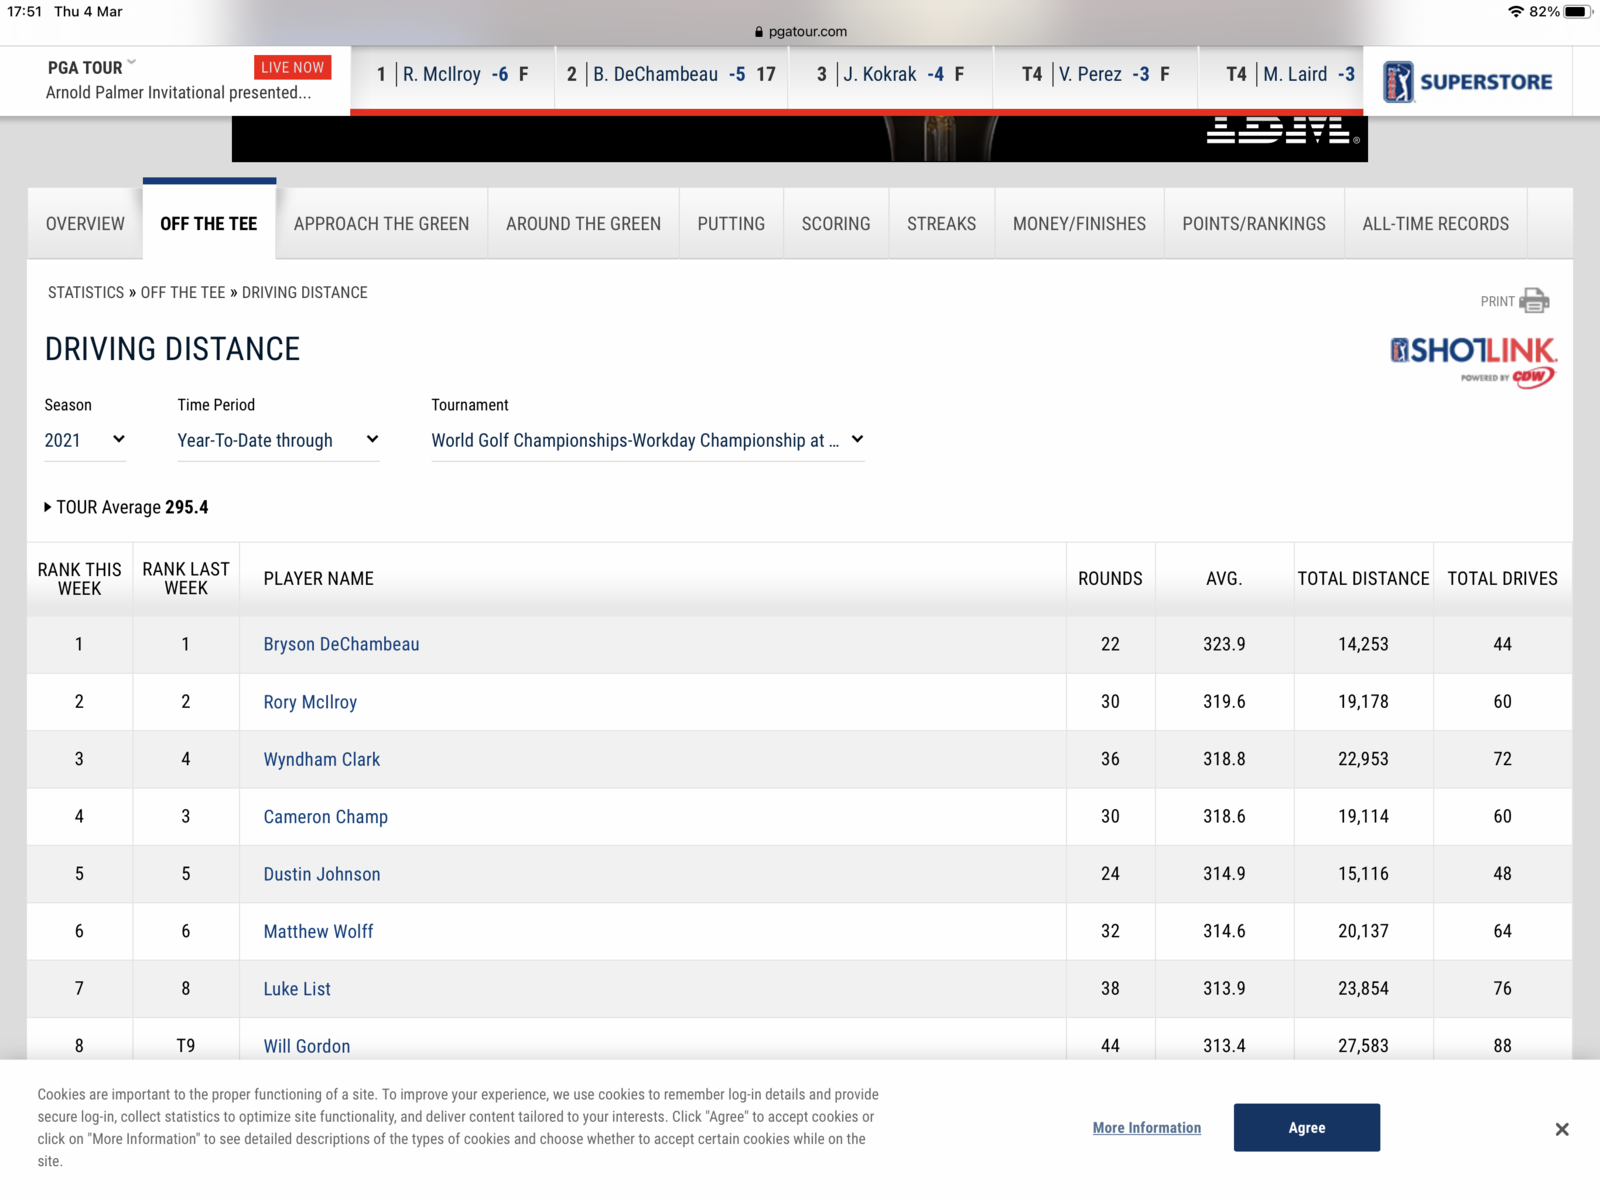Open the Season 2021 dropdown

[x=85, y=440]
